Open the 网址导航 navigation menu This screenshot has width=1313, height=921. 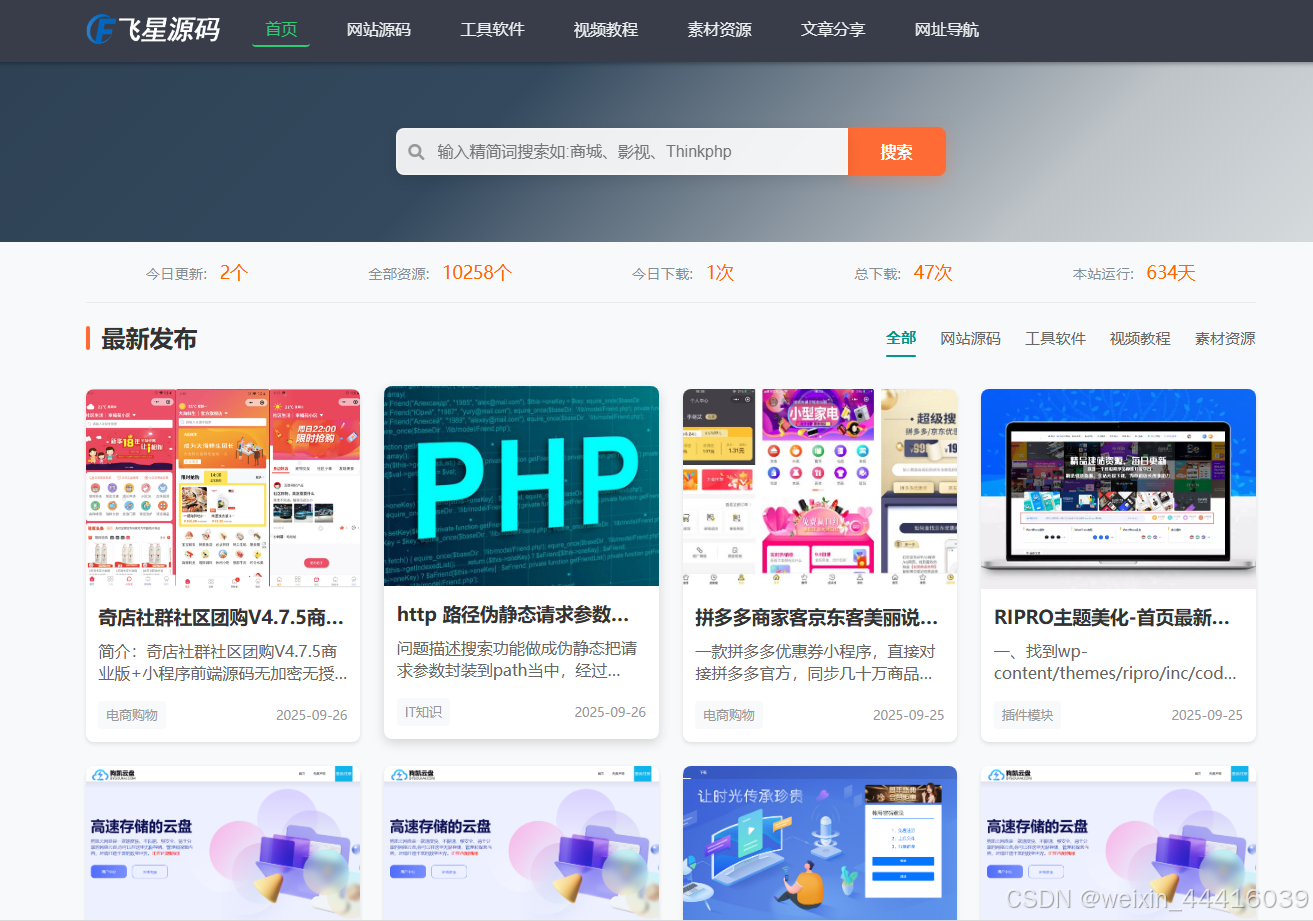947,30
